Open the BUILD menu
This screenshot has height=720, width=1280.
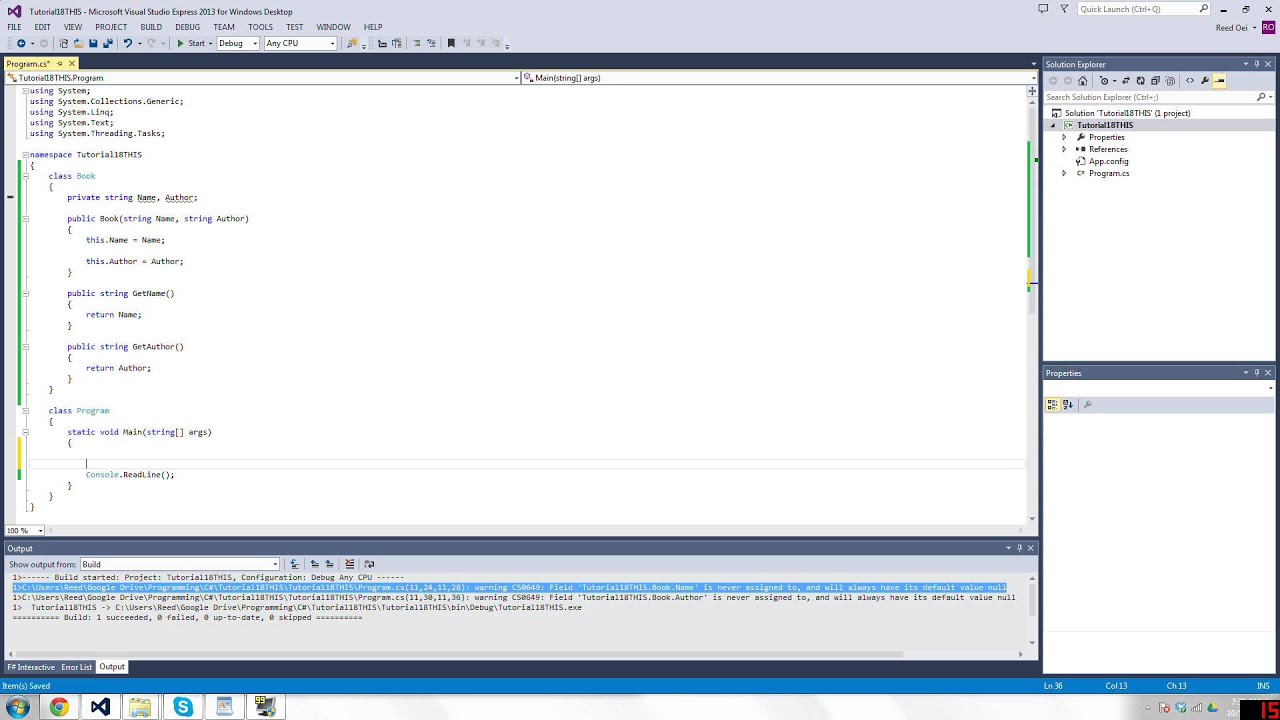click(x=151, y=27)
